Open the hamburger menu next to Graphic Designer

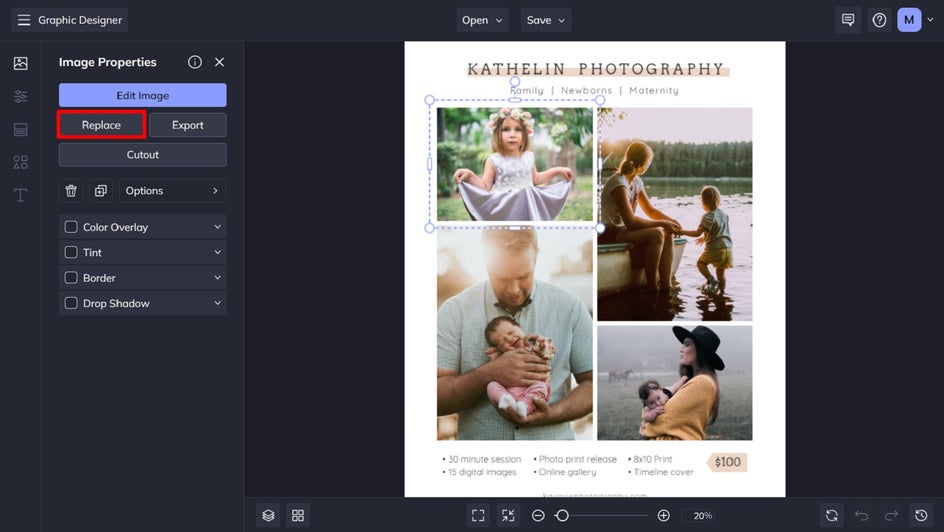tap(24, 20)
